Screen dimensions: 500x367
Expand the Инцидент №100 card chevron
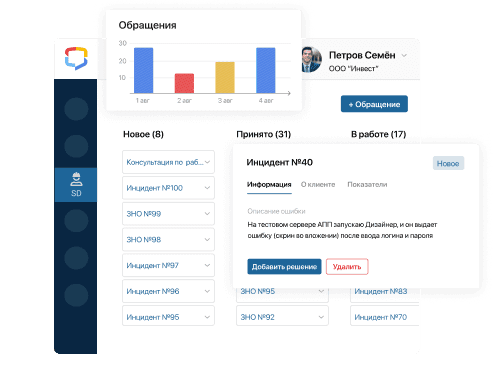pyautogui.click(x=207, y=188)
